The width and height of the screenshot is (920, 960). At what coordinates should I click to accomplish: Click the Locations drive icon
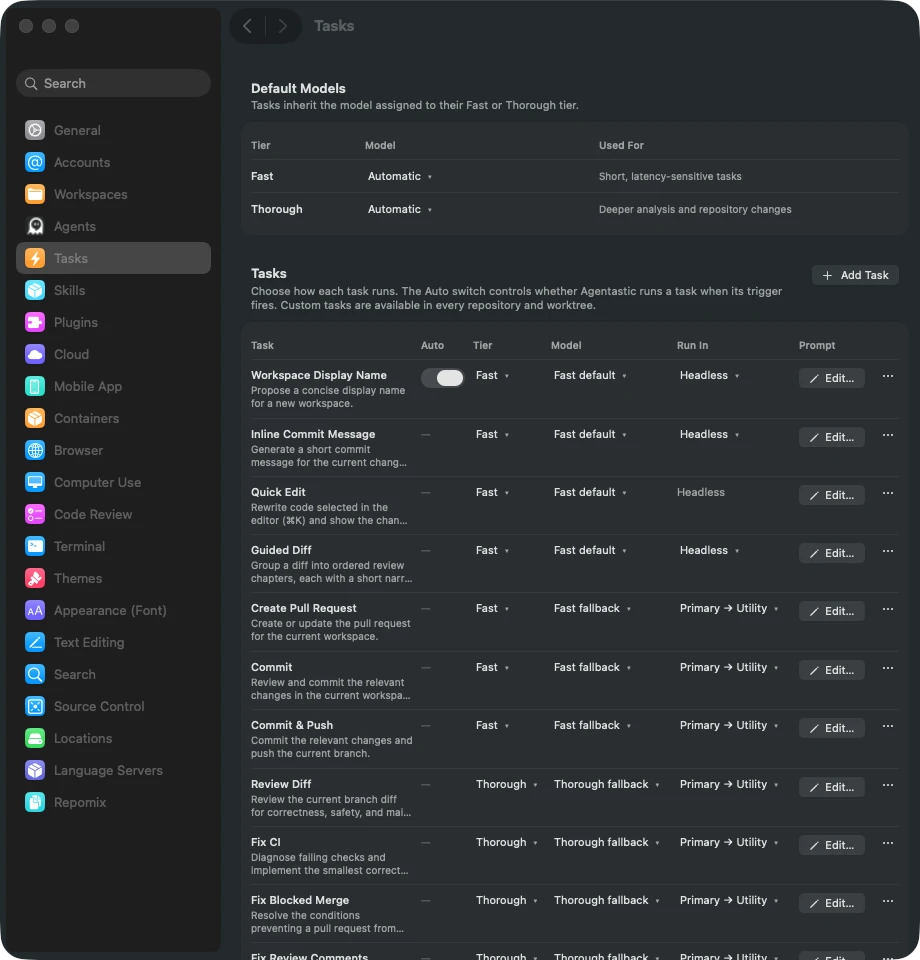35,738
